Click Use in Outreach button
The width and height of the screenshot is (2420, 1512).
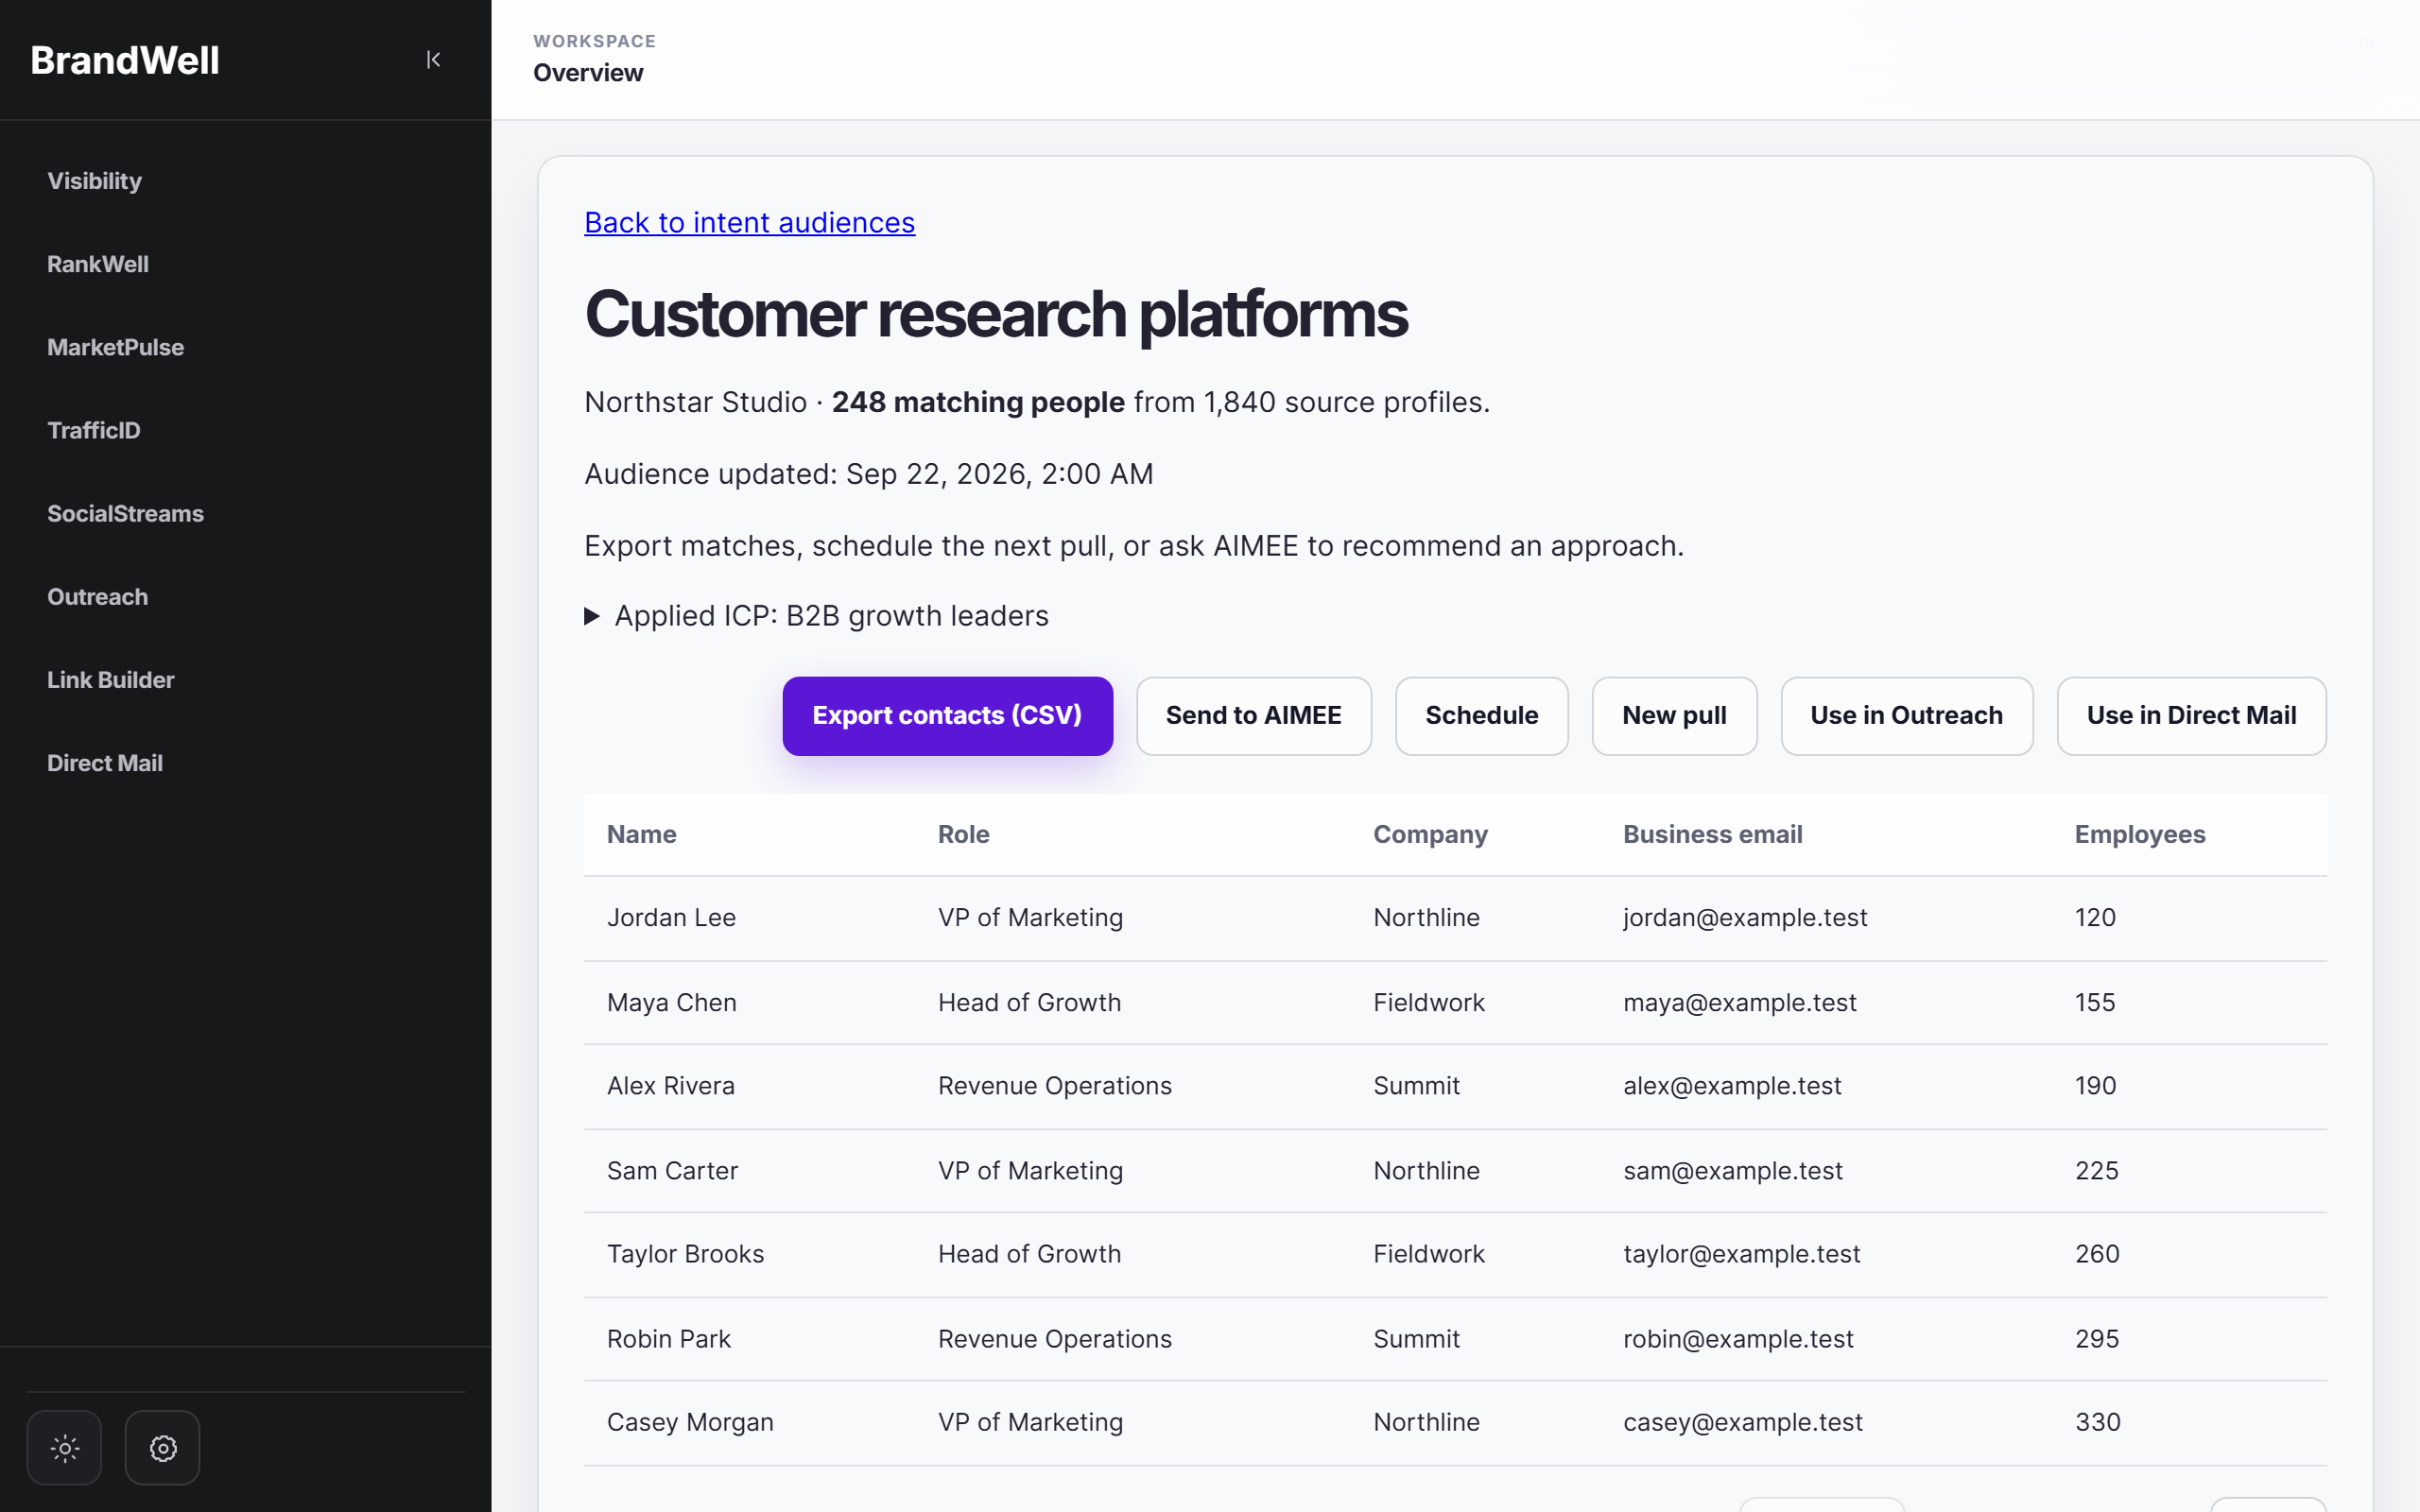coord(1906,716)
